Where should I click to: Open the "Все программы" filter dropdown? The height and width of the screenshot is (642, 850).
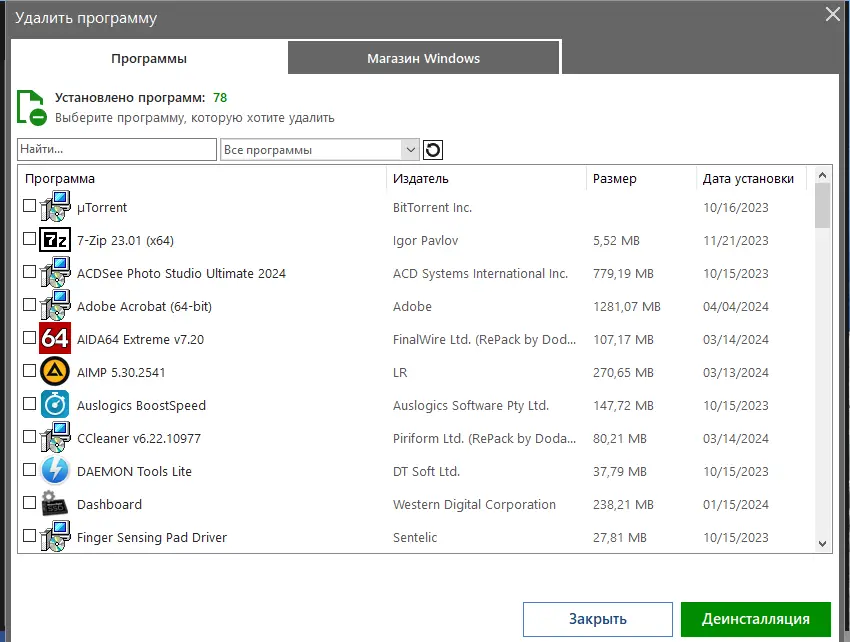[x=319, y=150]
